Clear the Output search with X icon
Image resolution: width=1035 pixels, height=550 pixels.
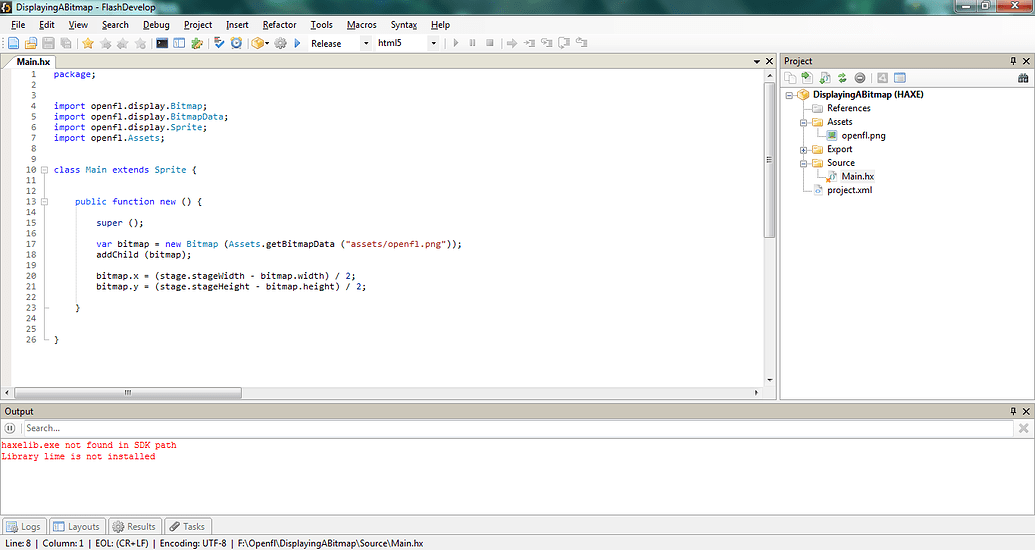click(x=1023, y=429)
